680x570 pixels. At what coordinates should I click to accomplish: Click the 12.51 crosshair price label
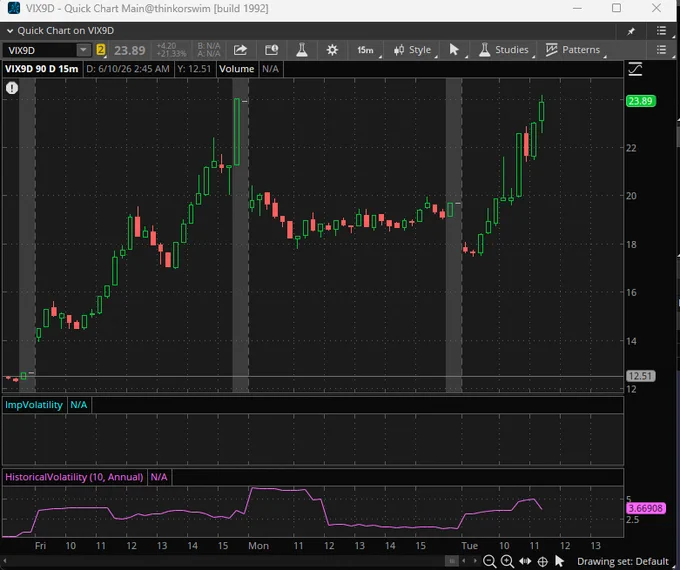coord(641,376)
